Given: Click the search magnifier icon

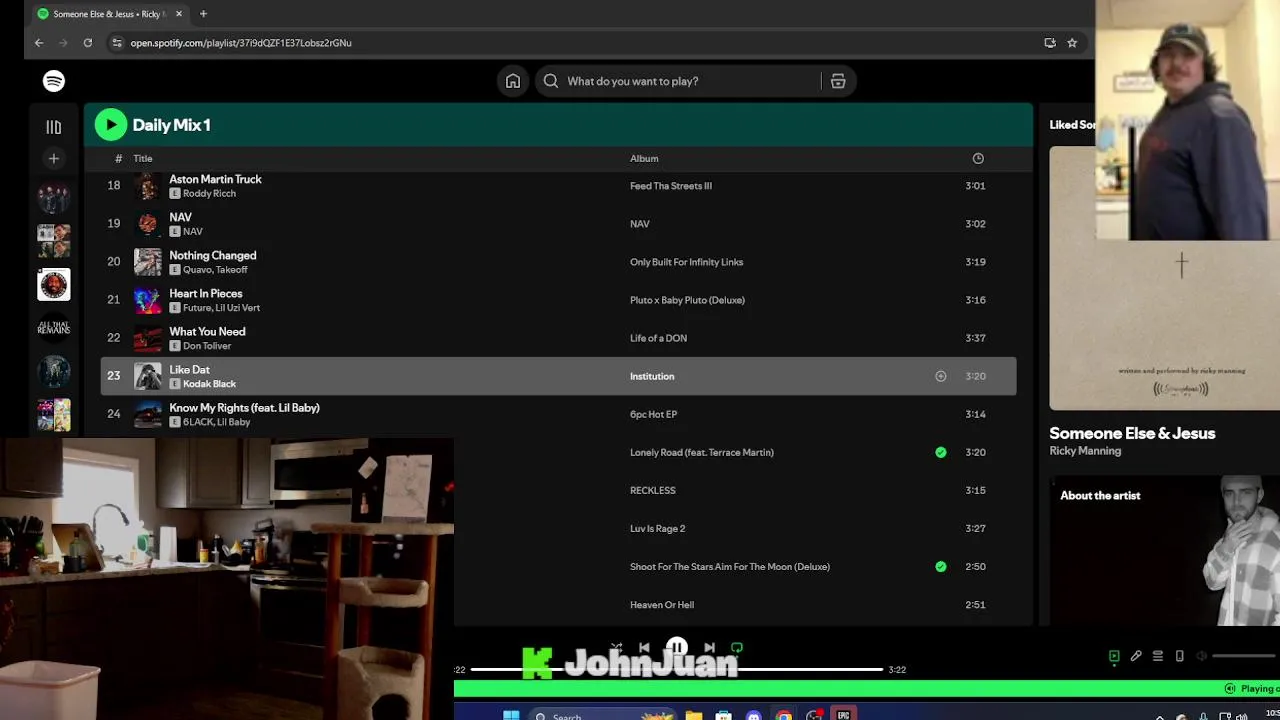Looking at the screenshot, I should [x=551, y=81].
